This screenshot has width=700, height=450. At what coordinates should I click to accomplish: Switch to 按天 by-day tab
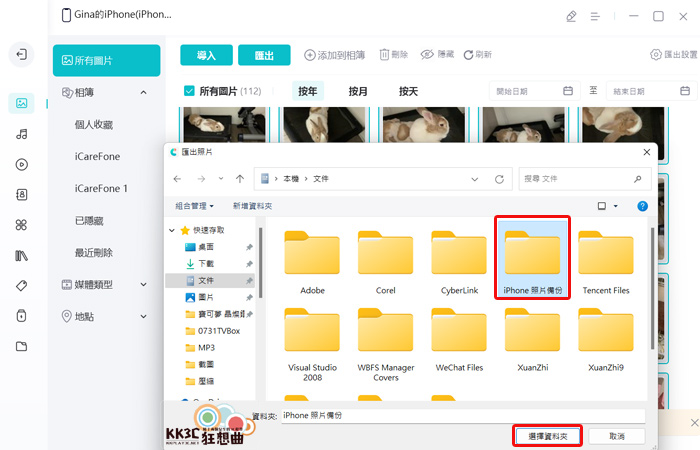pyautogui.click(x=408, y=91)
